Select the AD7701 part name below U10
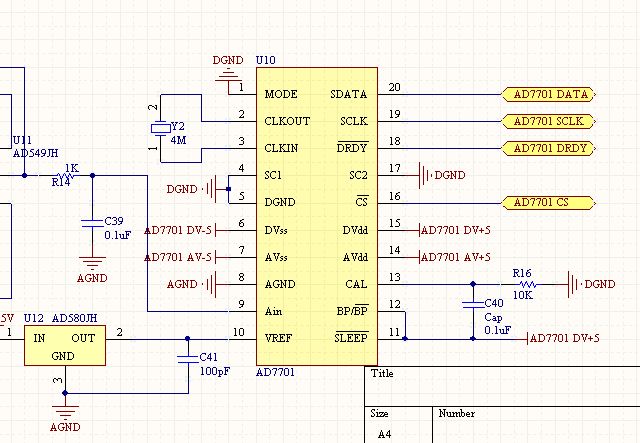The height and width of the screenshot is (443, 640). pos(275,372)
